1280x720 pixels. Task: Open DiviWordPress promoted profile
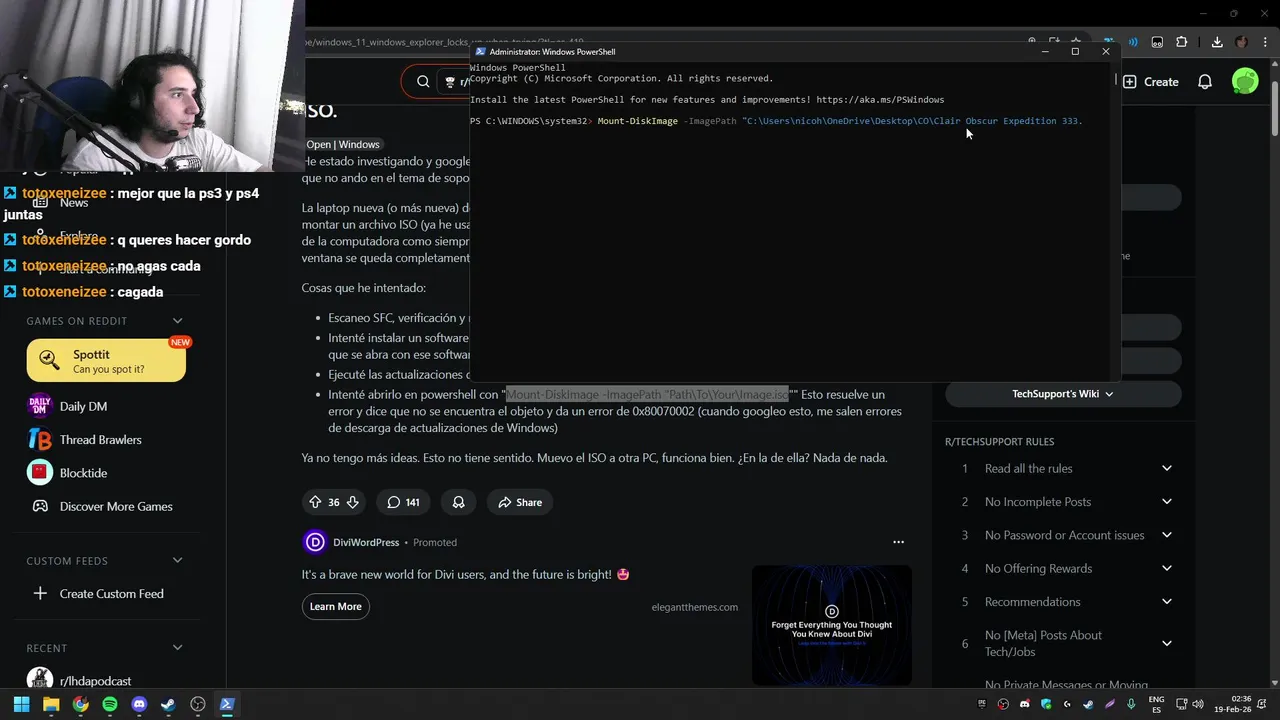click(x=366, y=542)
